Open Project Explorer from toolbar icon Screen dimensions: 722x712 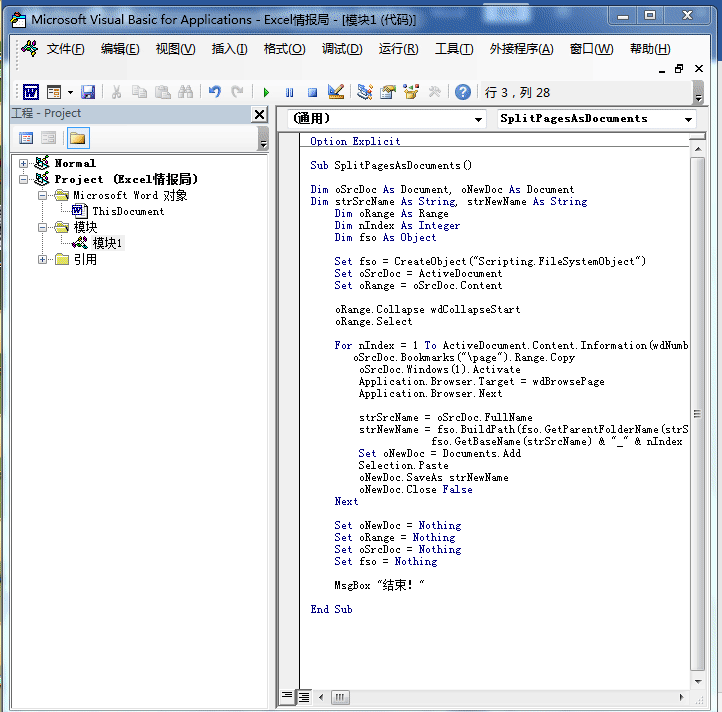click(365, 92)
